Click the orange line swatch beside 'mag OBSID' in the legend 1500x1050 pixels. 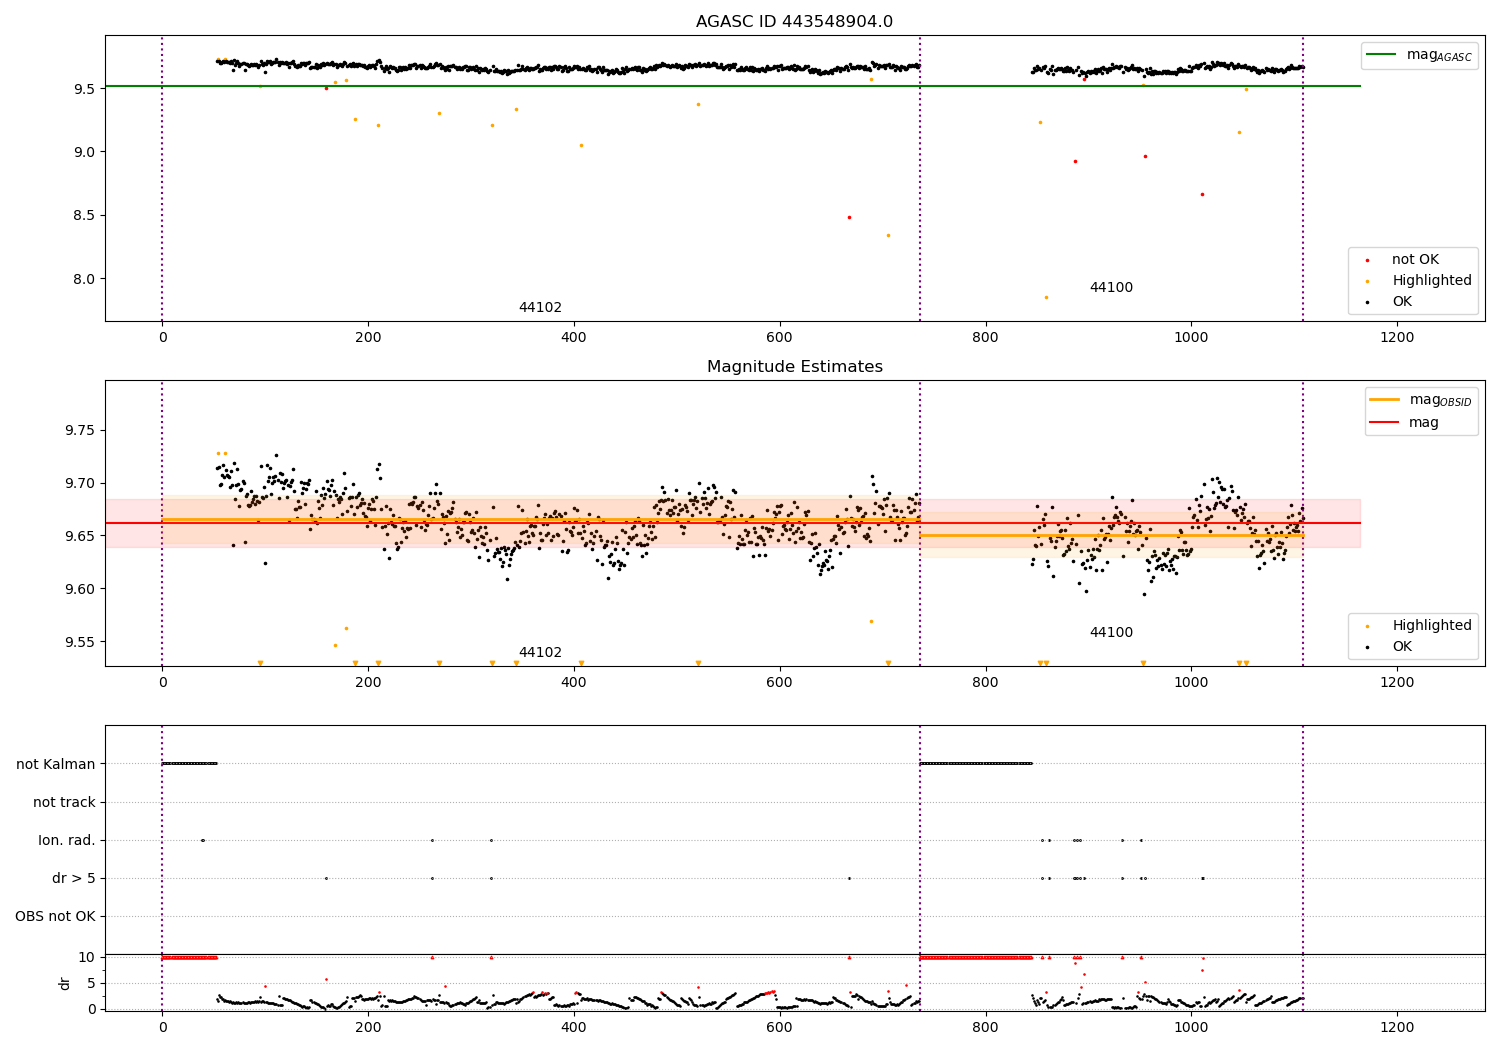tap(1384, 400)
